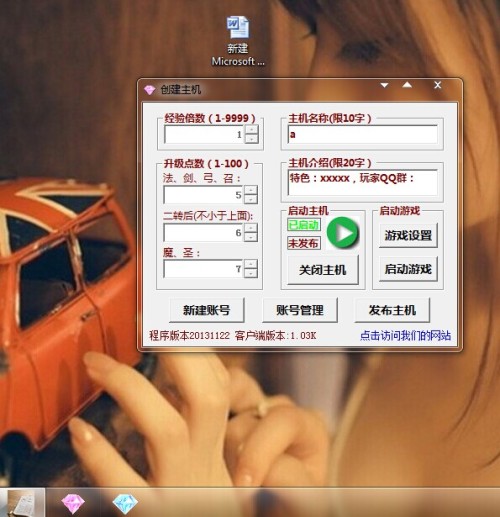This screenshot has height=517, width=500.
Task: Click the 关闭主机 button
Action: (323, 270)
